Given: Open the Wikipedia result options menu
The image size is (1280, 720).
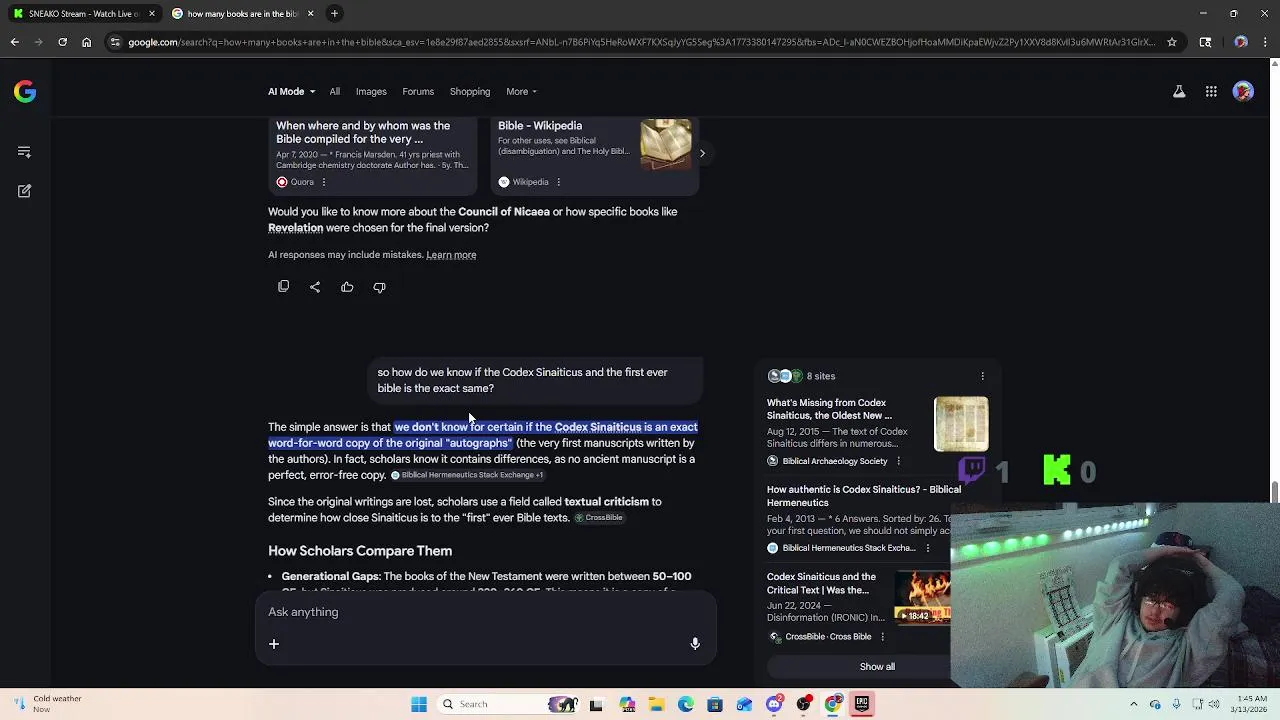Looking at the screenshot, I should 558,182.
